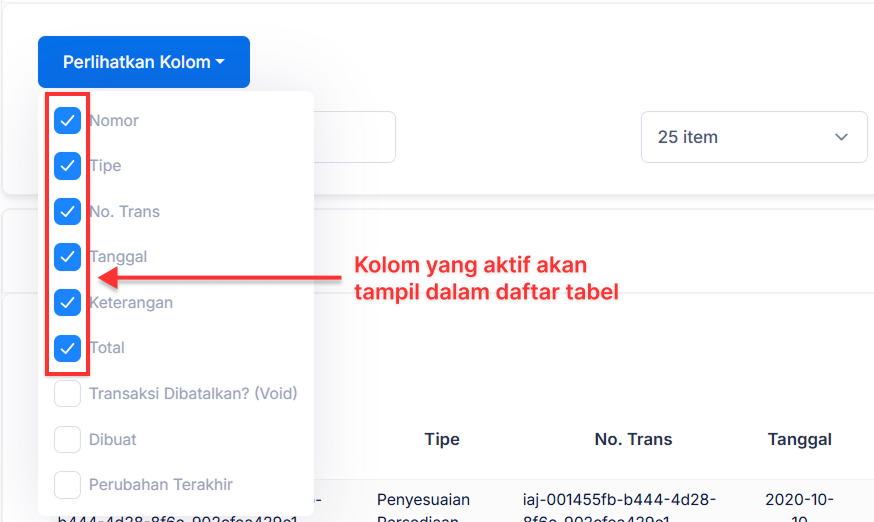Toggle off the Tanggal column checkbox

pyautogui.click(x=67, y=257)
